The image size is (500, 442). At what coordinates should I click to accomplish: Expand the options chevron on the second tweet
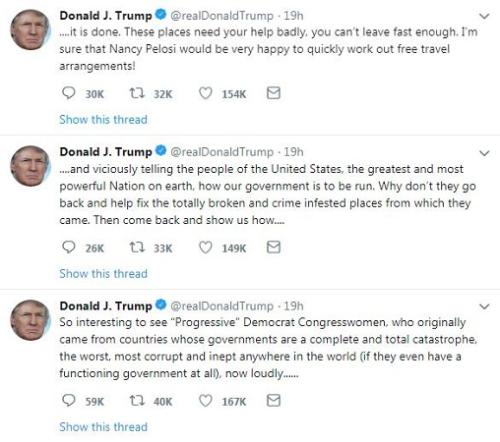(484, 153)
